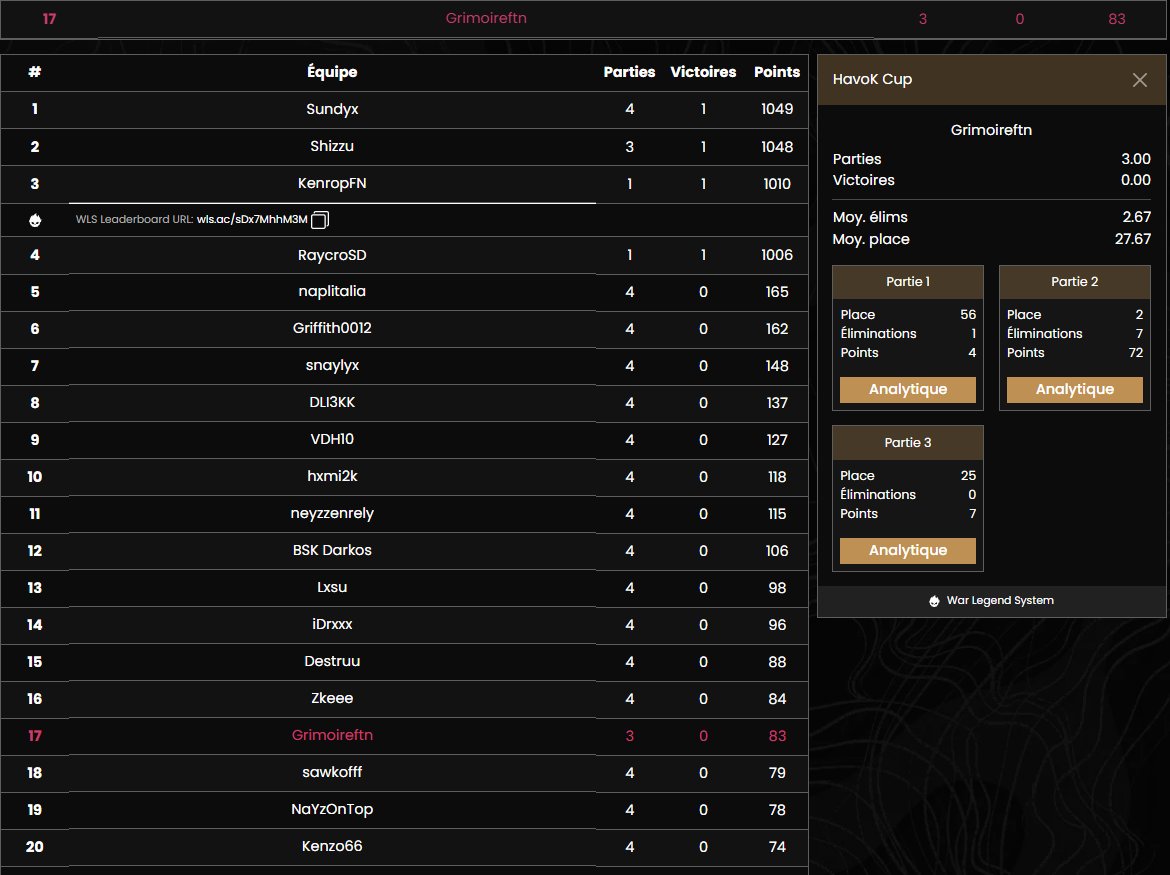Click Shizzu points value 1048
The width and height of the screenshot is (1170, 875).
coord(777,147)
